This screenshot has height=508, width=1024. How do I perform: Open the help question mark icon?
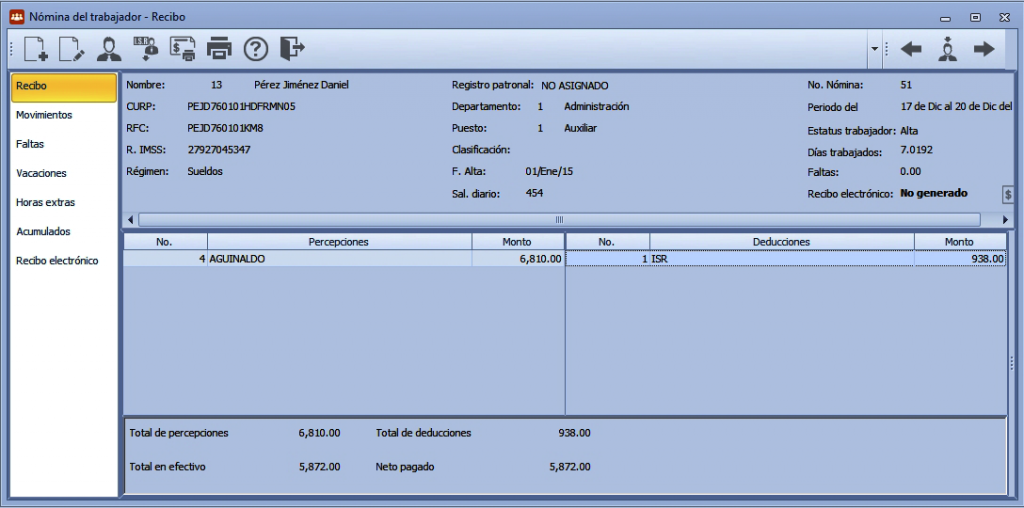coord(256,49)
